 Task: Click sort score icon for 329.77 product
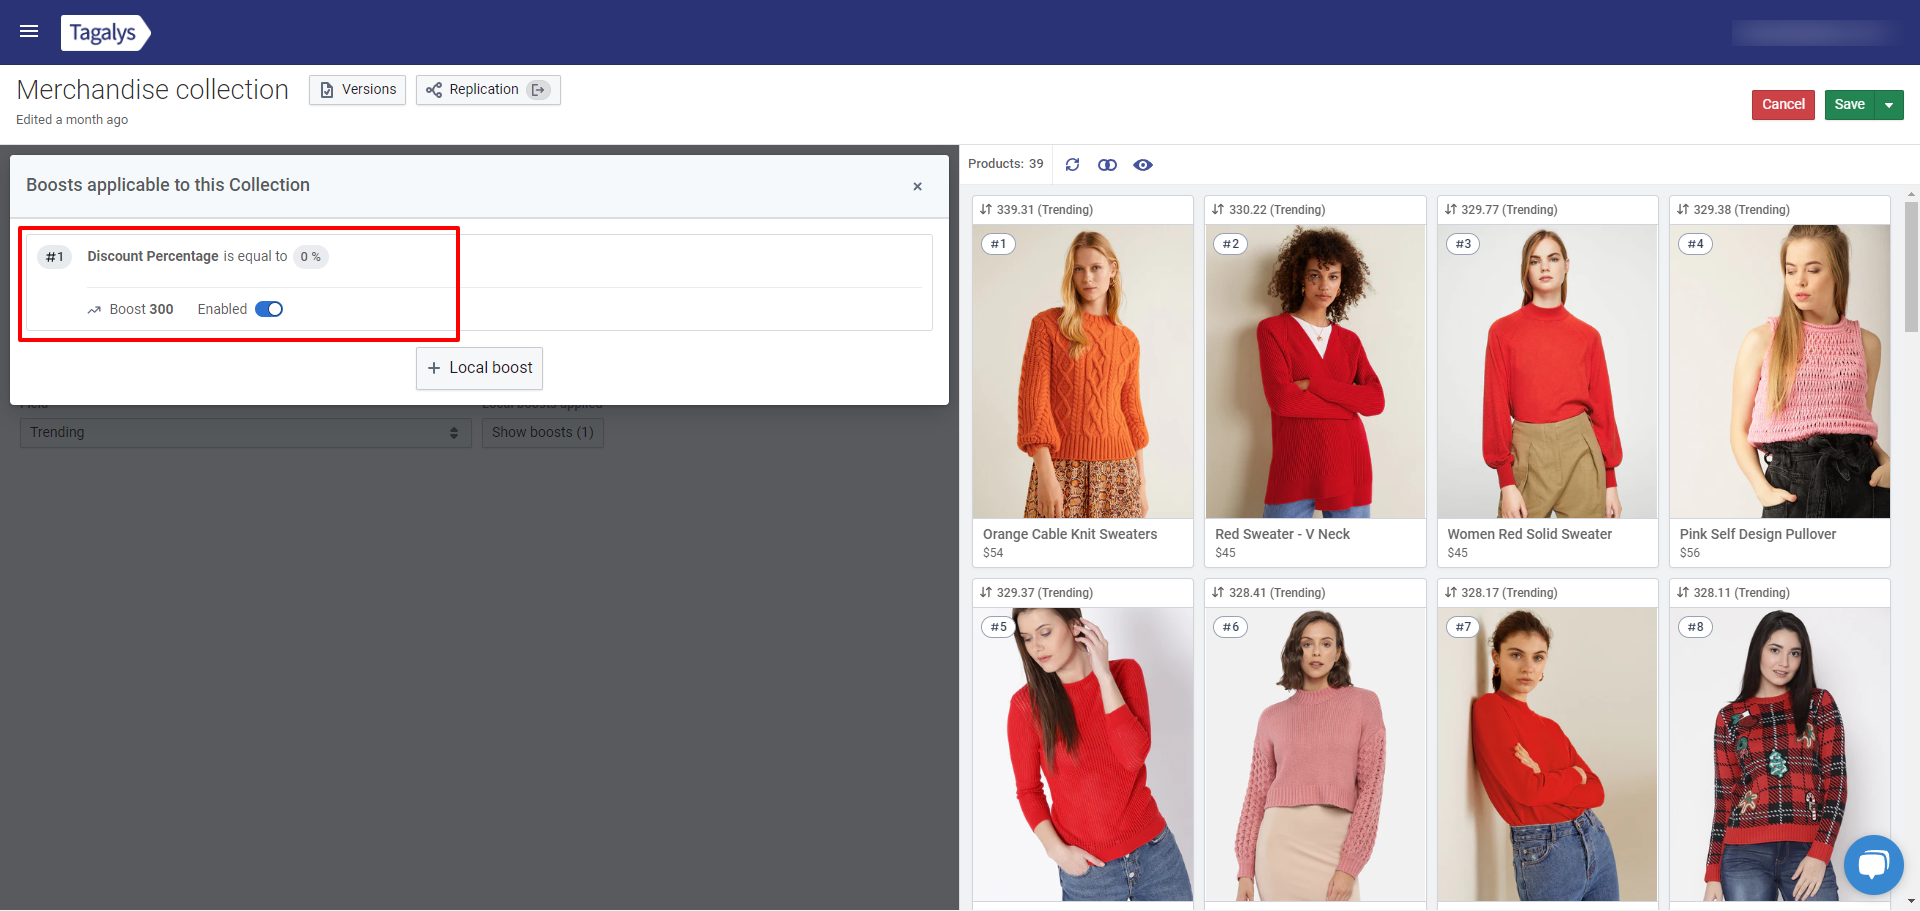(x=1451, y=210)
